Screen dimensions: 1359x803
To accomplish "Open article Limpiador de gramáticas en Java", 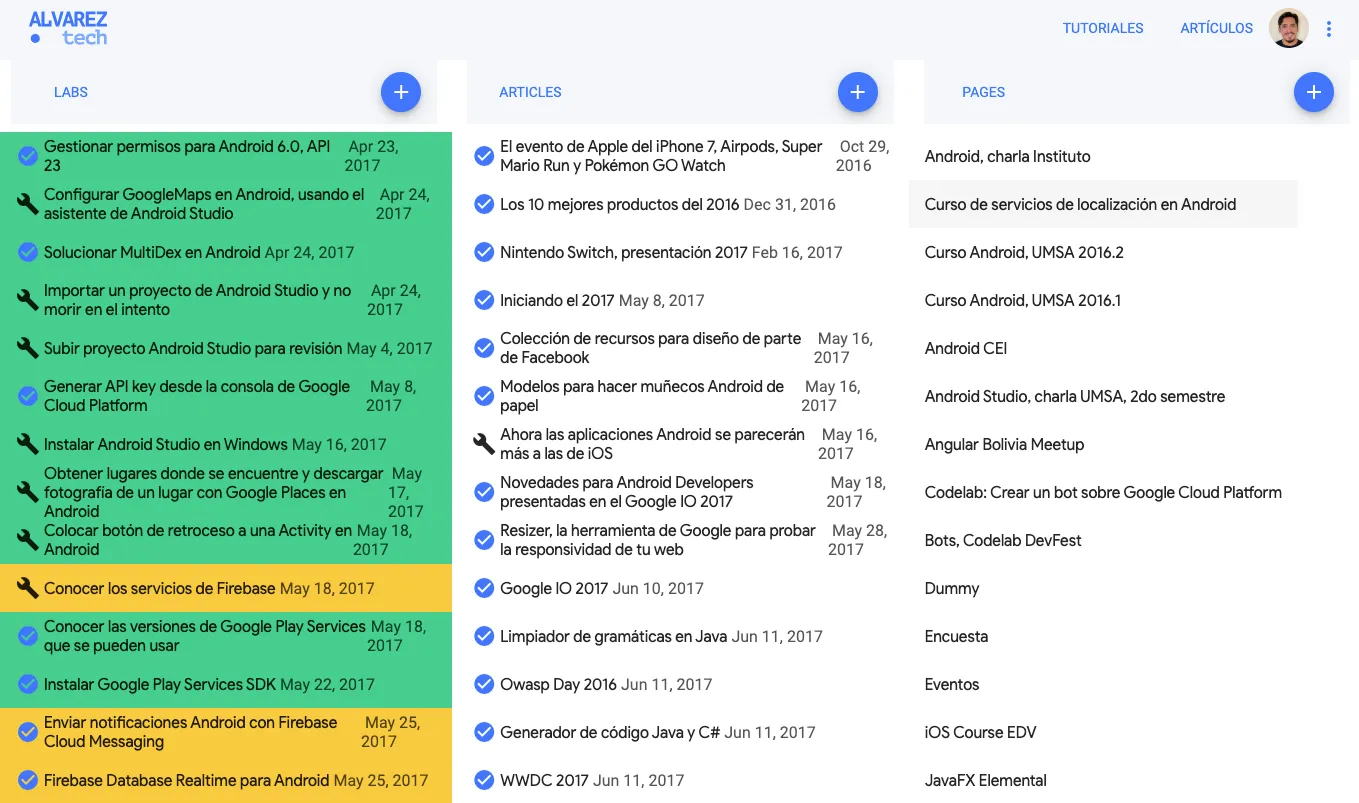I will click(613, 636).
